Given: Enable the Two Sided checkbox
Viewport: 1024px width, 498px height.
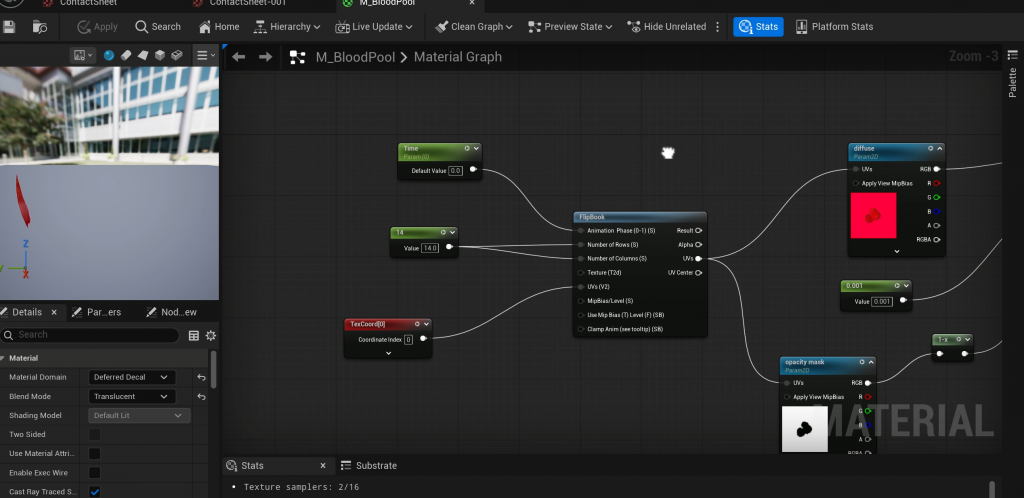Looking at the screenshot, I should click(x=95, y=435).
